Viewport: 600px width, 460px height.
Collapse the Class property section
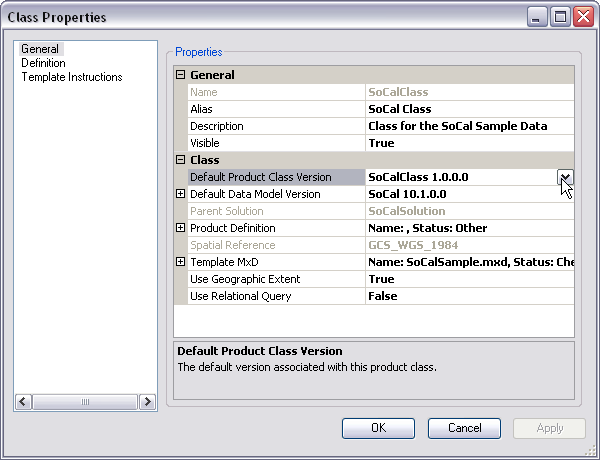pos(181,160)
